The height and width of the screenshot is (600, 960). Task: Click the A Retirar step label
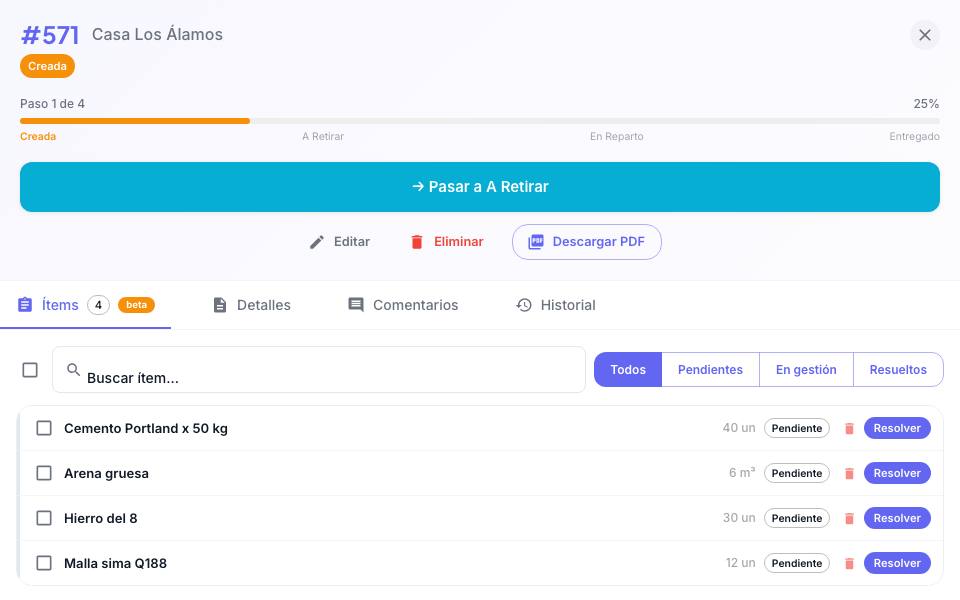click(x=323, y=137)
